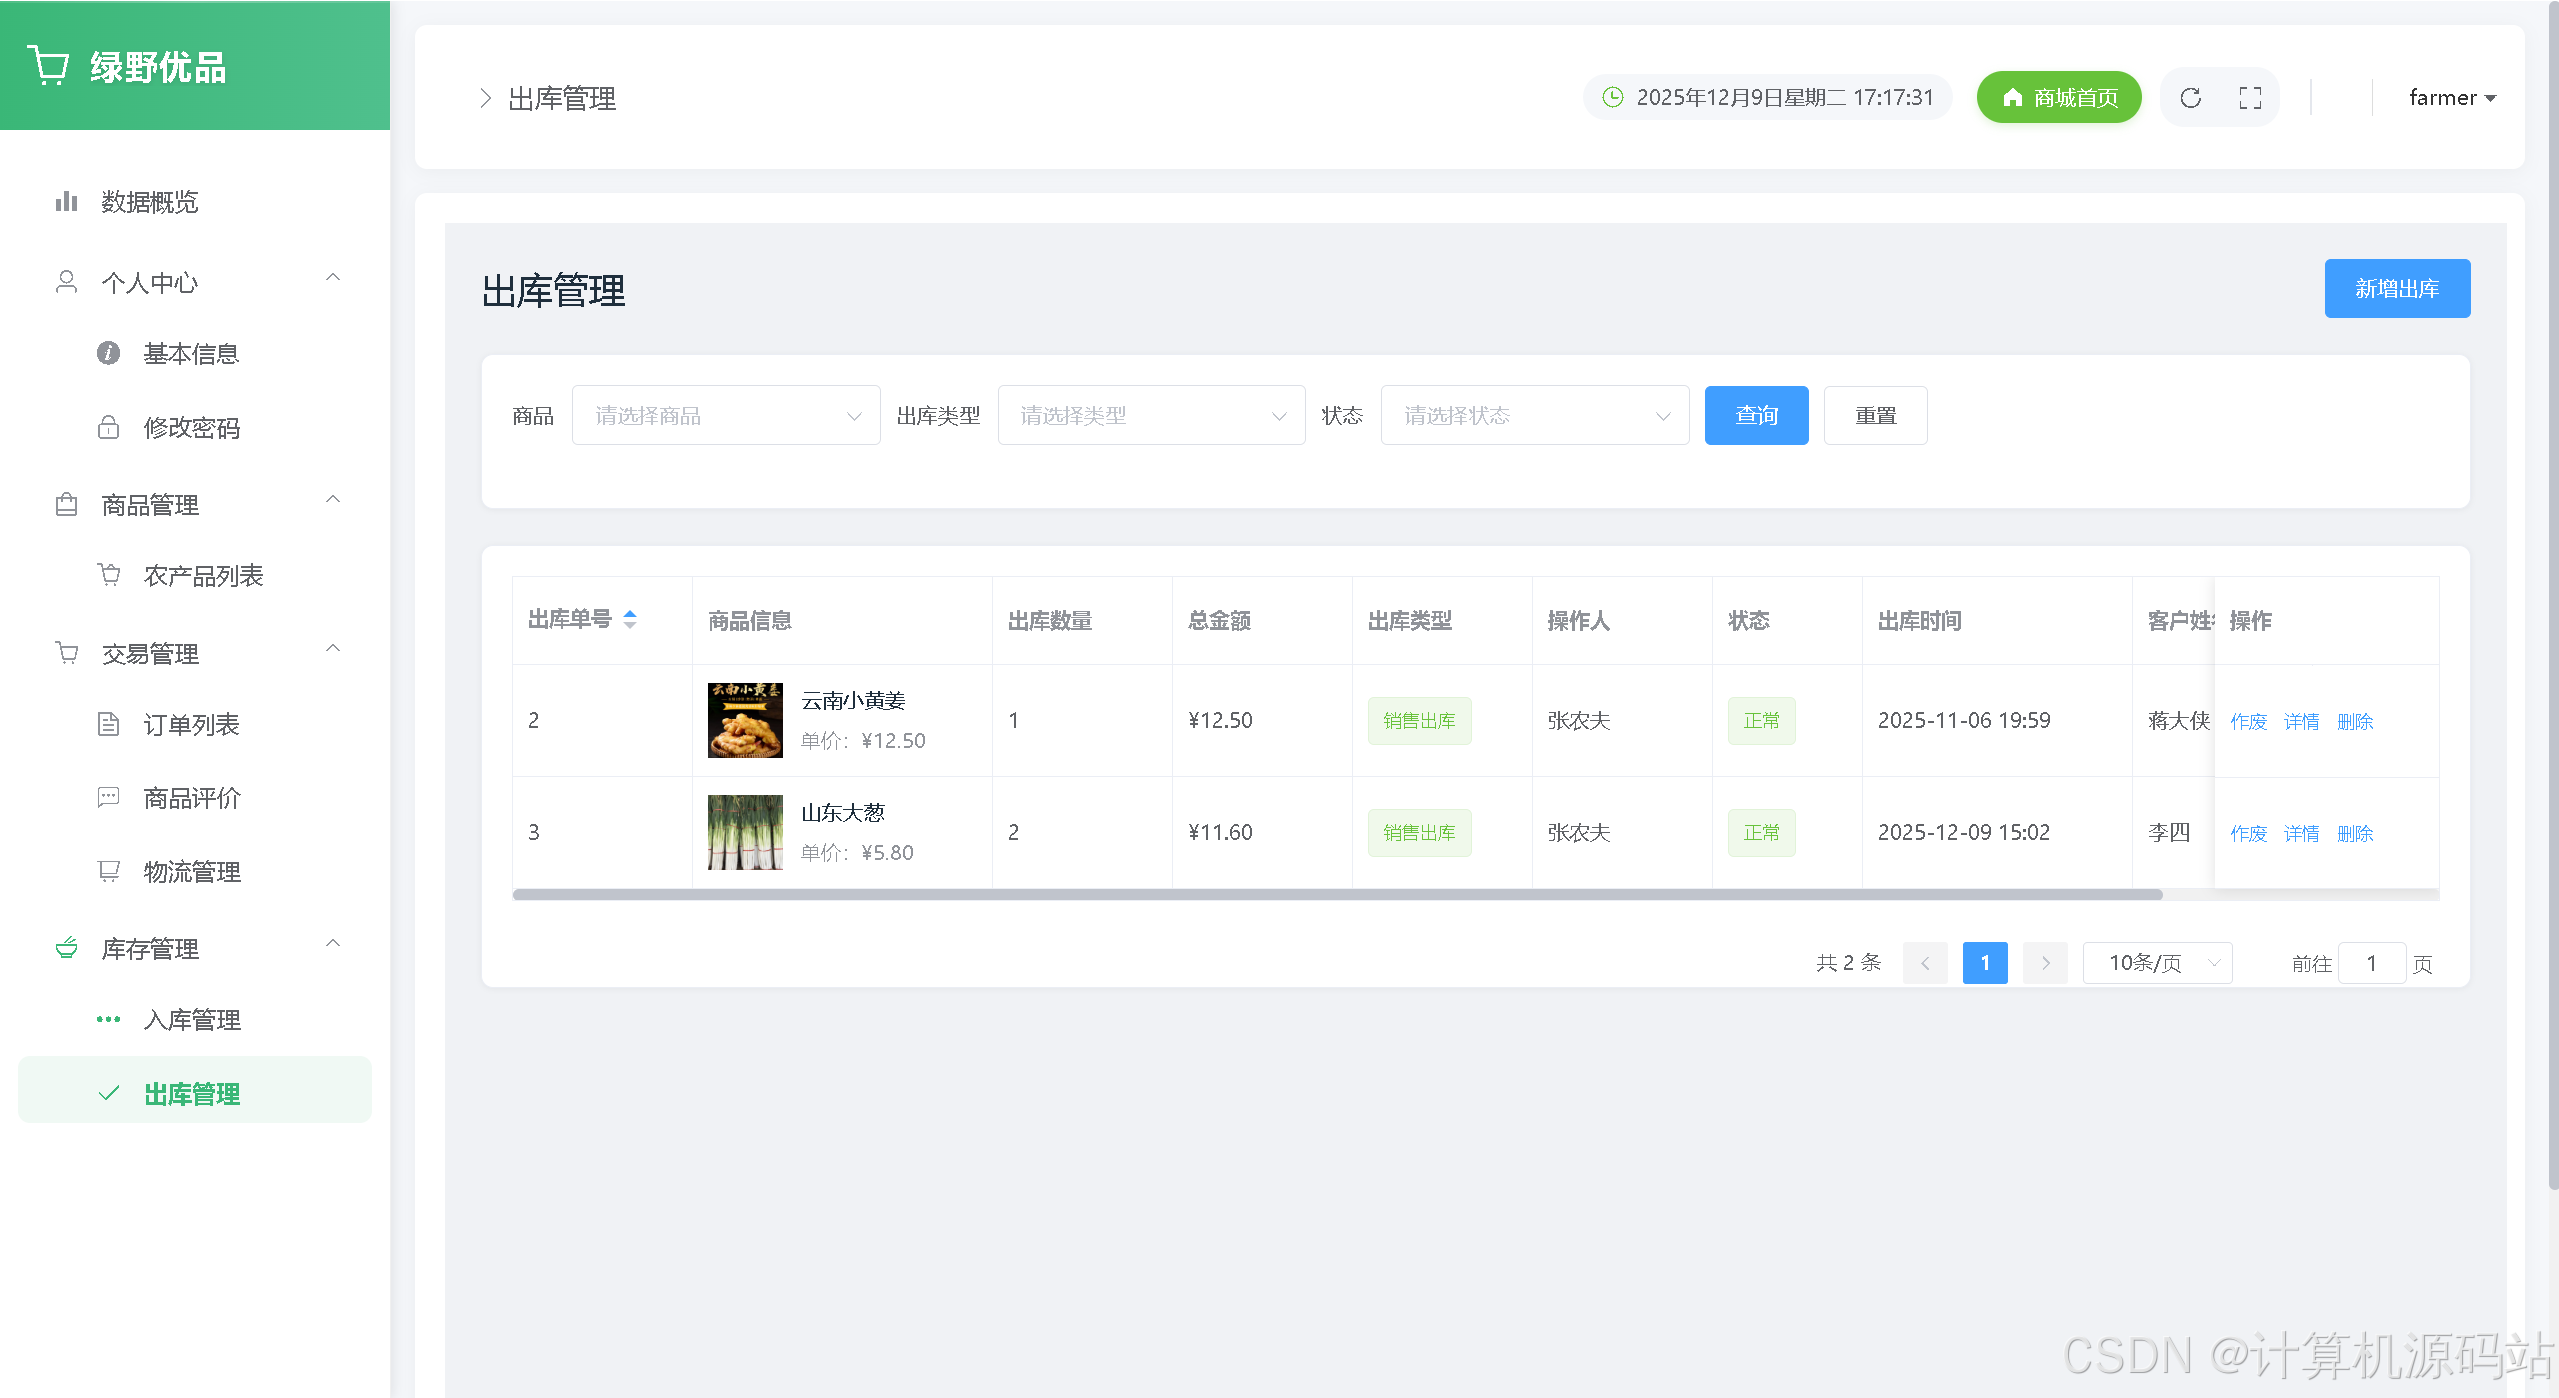Open the 出库类型 dropdown
This screenshot has height=1398, width=2559.
coord(1151,415)
